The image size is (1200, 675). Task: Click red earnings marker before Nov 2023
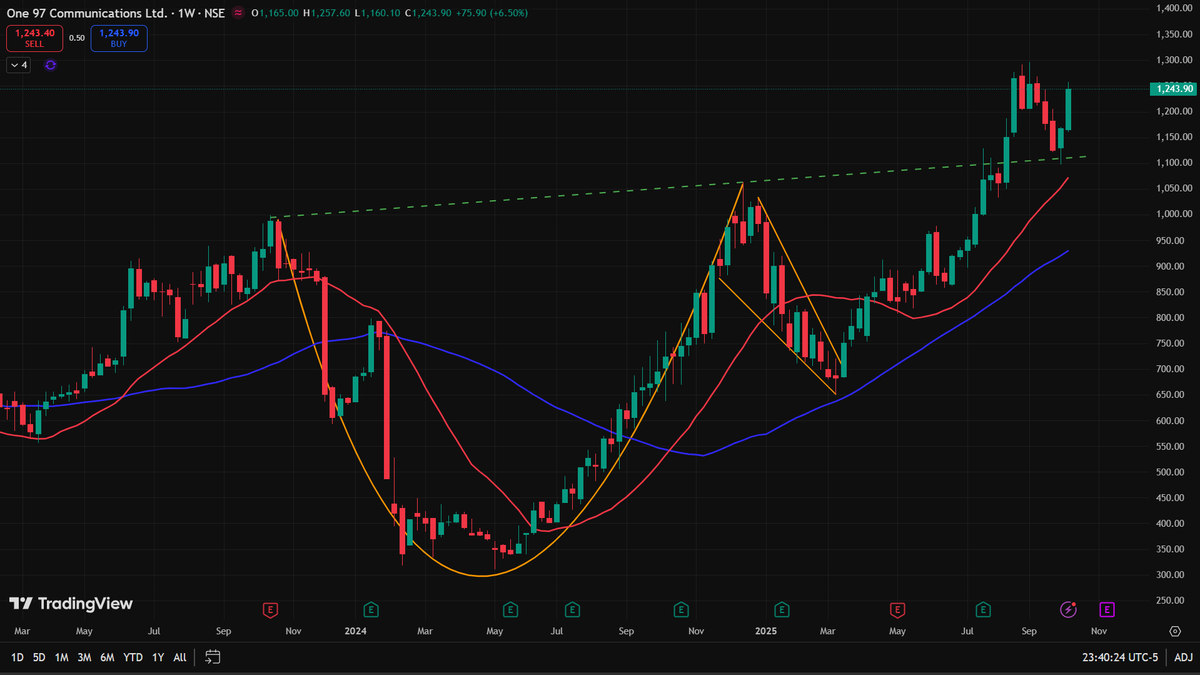[x=269, y=609]
